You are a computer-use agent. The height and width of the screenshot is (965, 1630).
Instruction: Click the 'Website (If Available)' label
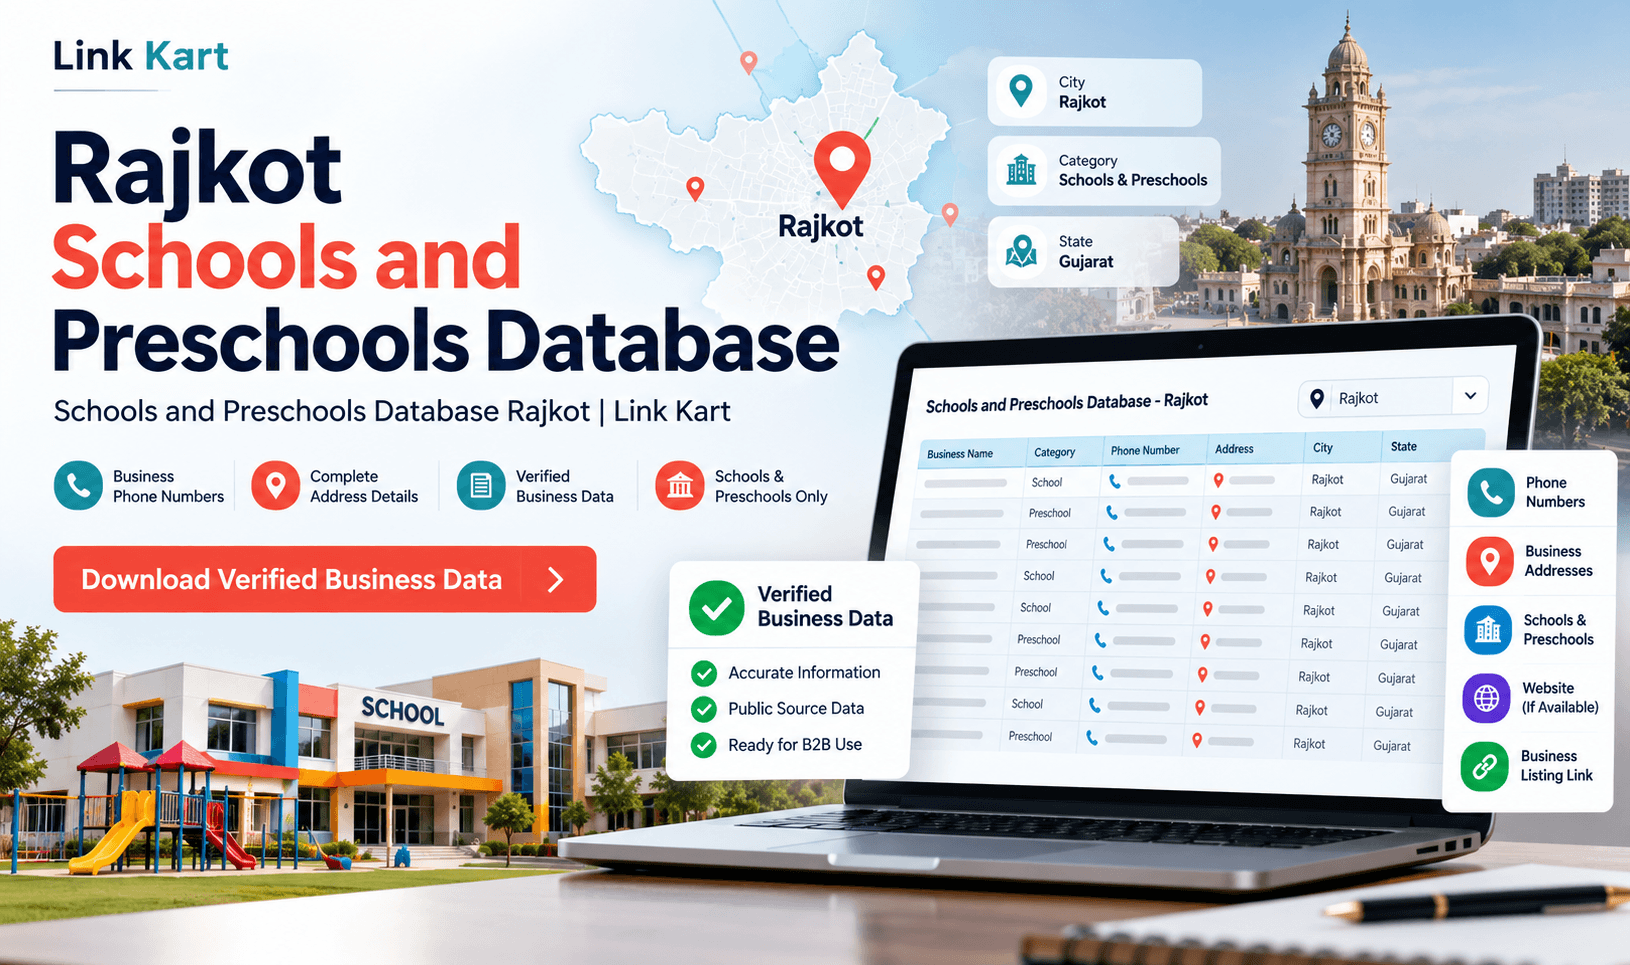[1559, 697]
